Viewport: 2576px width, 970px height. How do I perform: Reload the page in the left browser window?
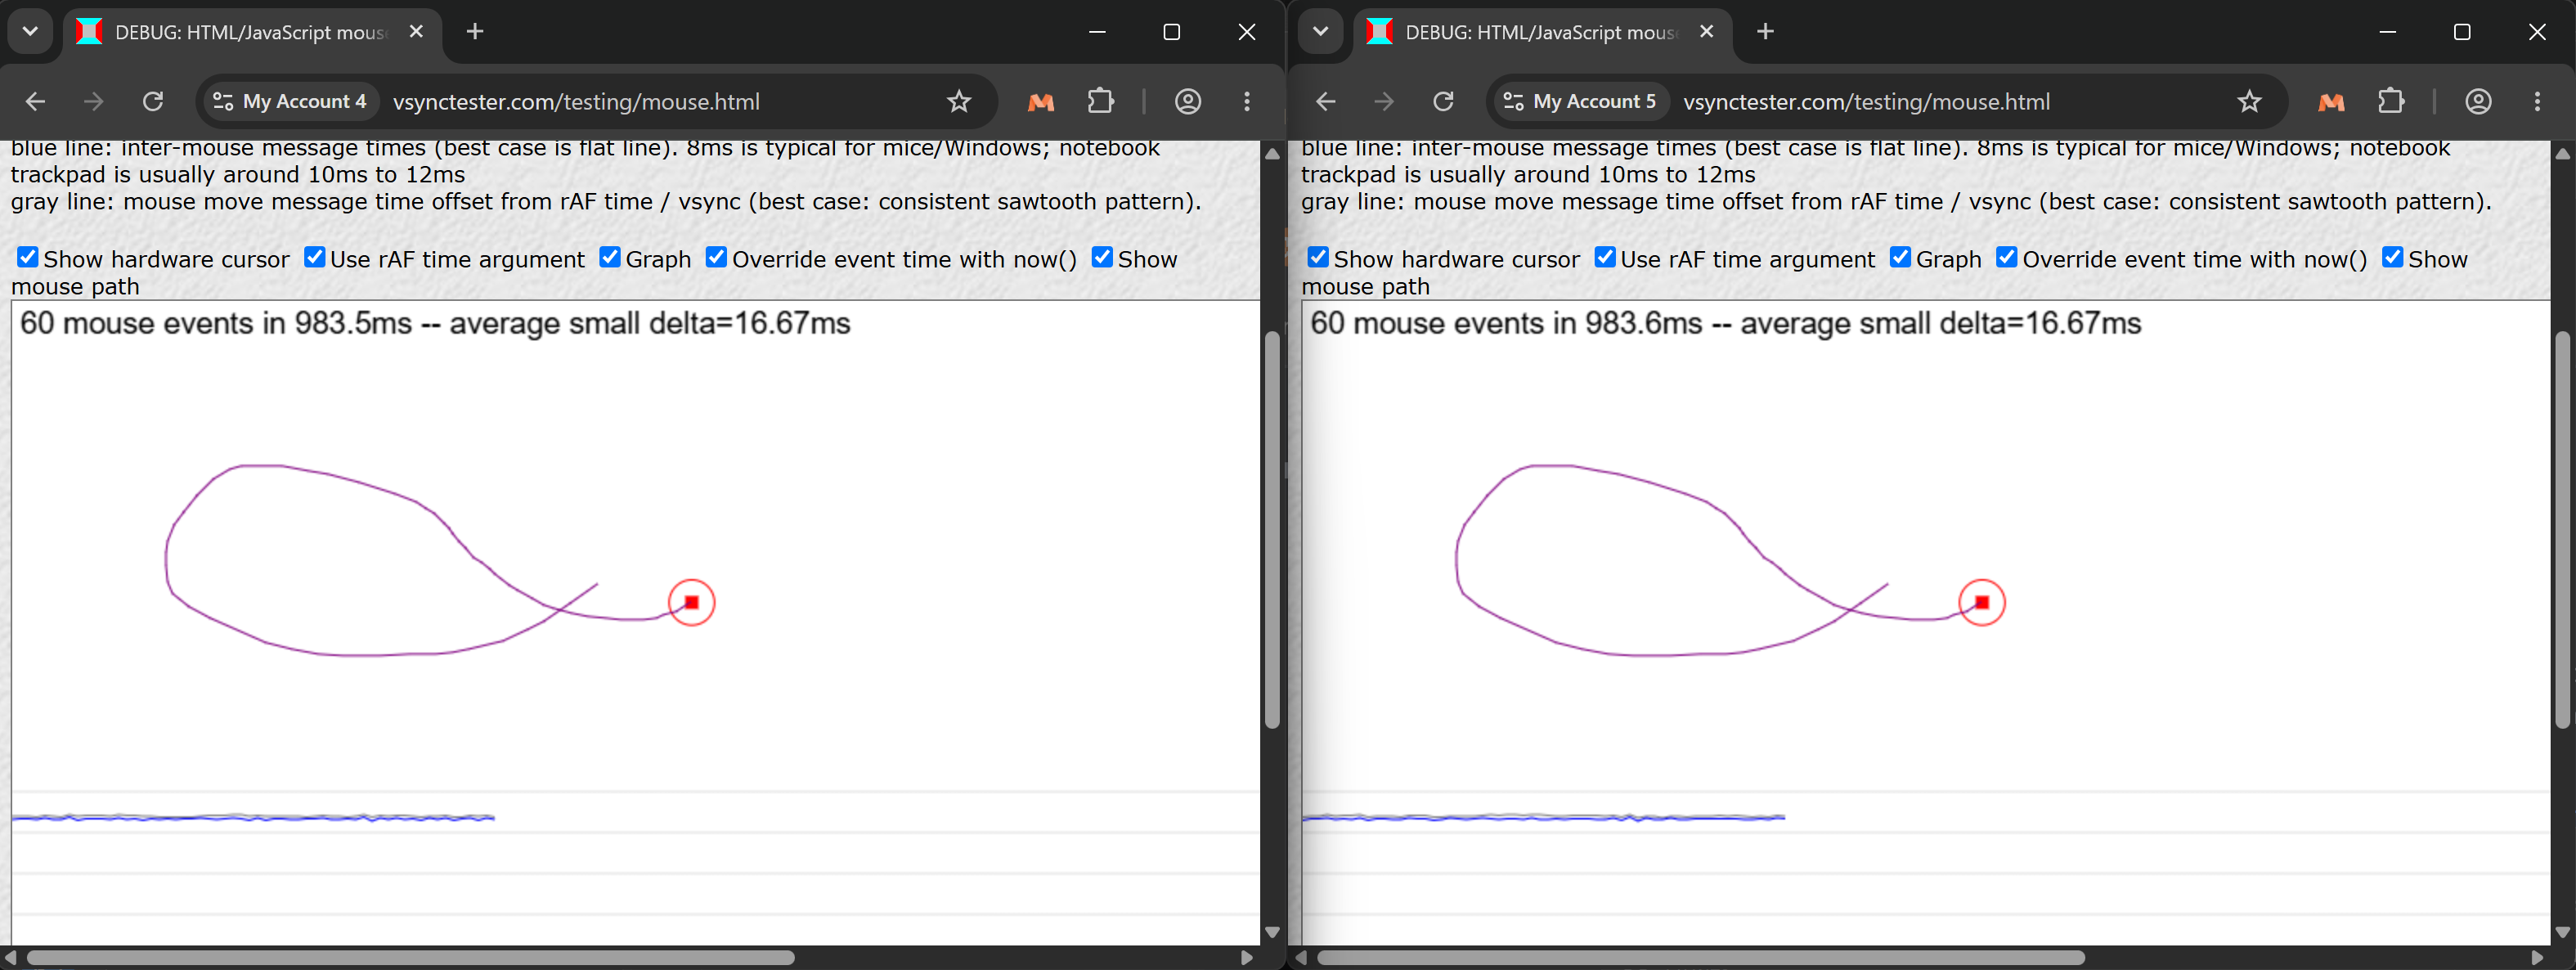pyautogui.click(x=153, y=101)
